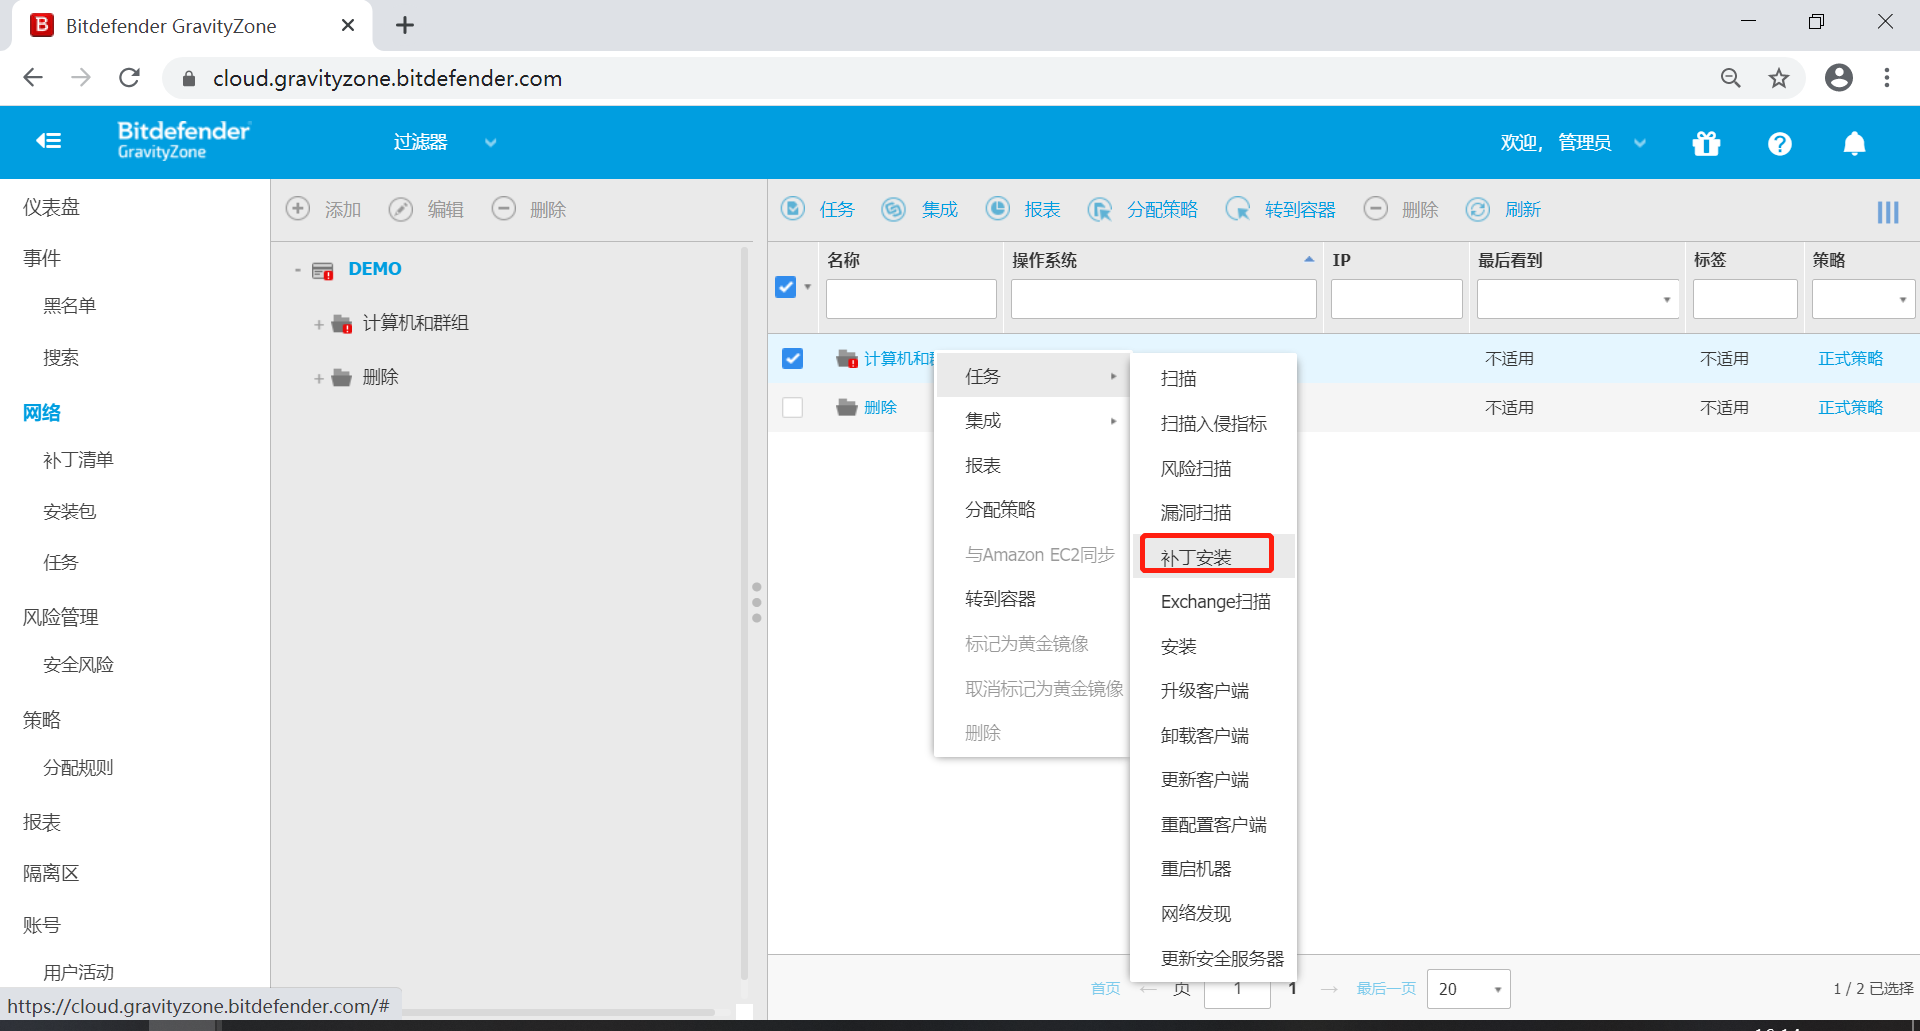Click the 删除 minus icon in the grid toolbar
The height and width of the screenshot is (1031, 1920).
(1376, 209)
